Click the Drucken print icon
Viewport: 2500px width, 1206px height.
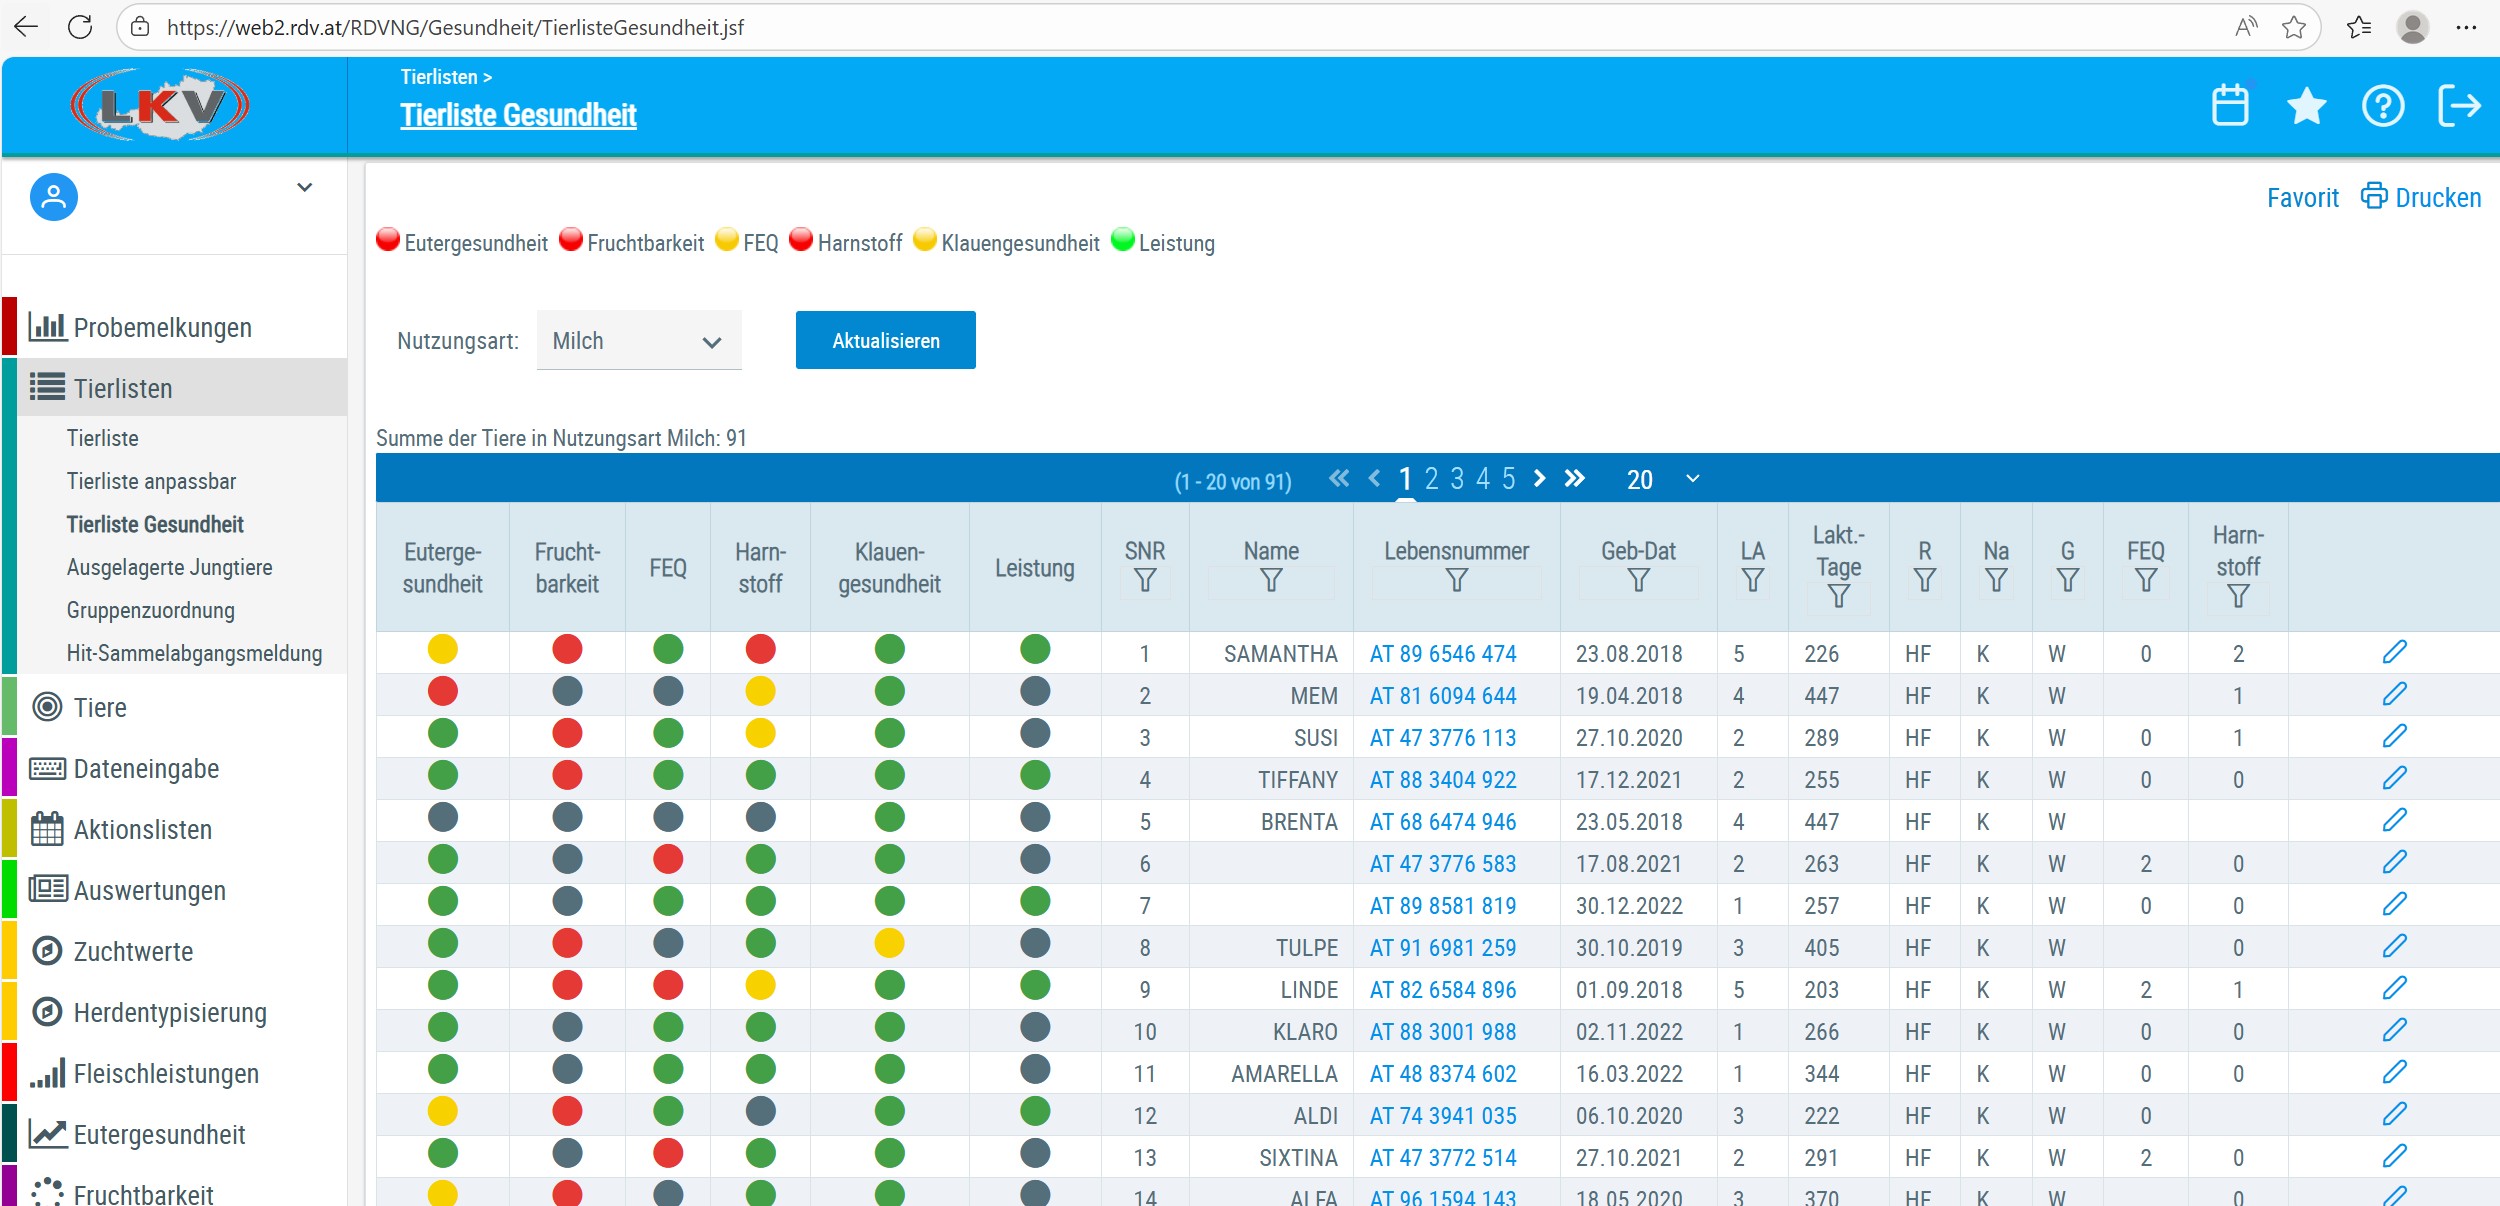pos(2374,196)
